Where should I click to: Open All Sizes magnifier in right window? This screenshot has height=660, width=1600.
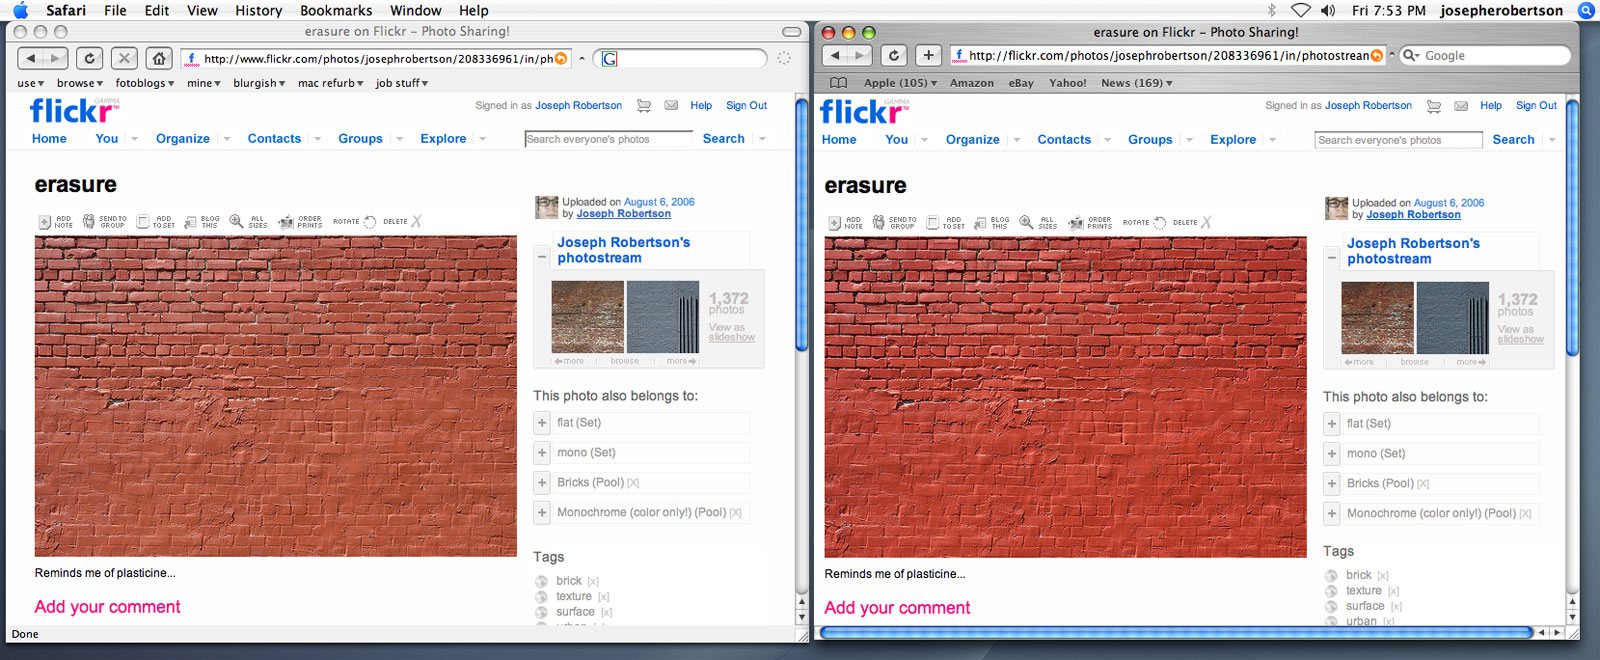tap(1026, 222)
